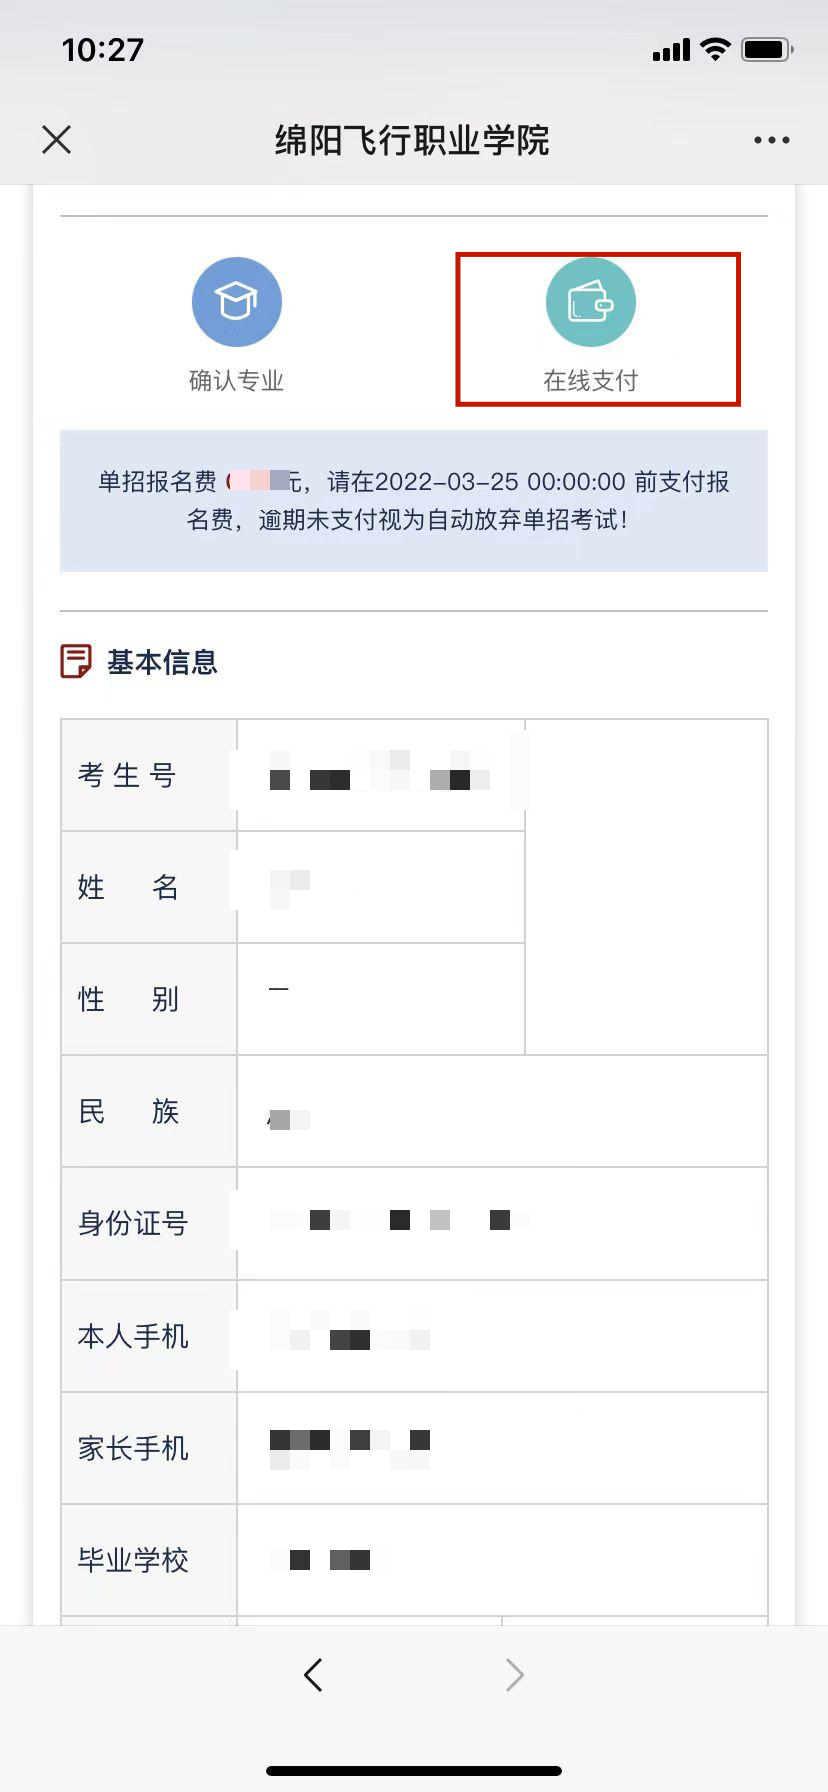Screen dimensions: 828x1792
Task: Tap the Wi-Fi status icon
Action: tap(715, 49)
